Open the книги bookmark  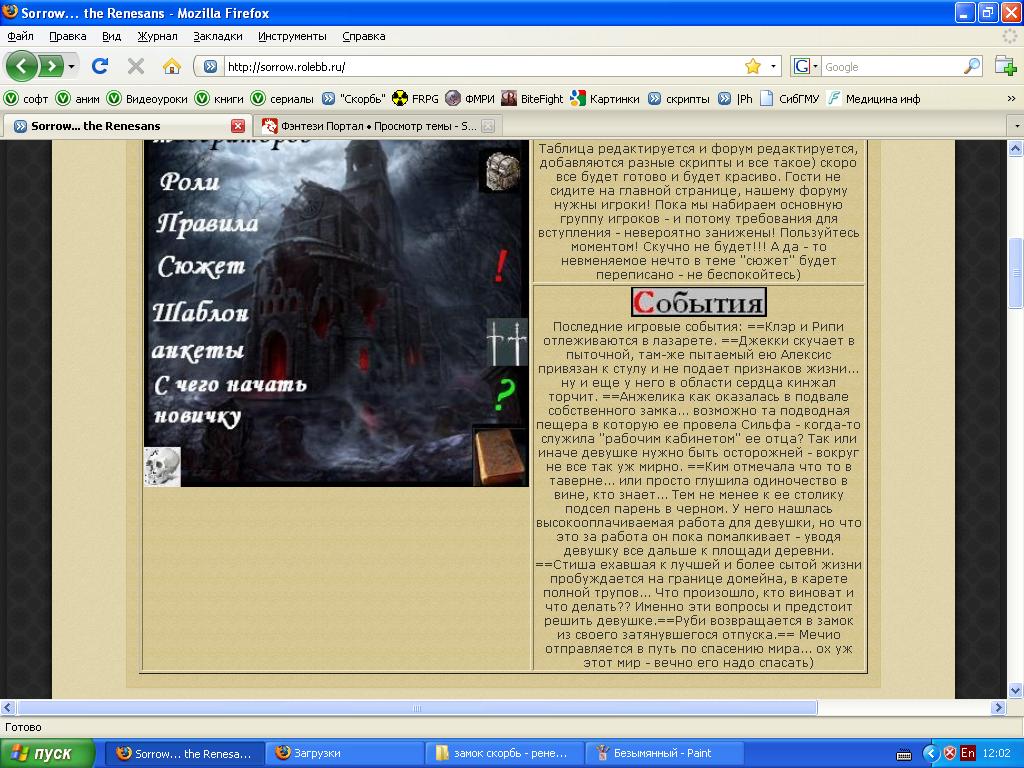(x=219, y=99)
